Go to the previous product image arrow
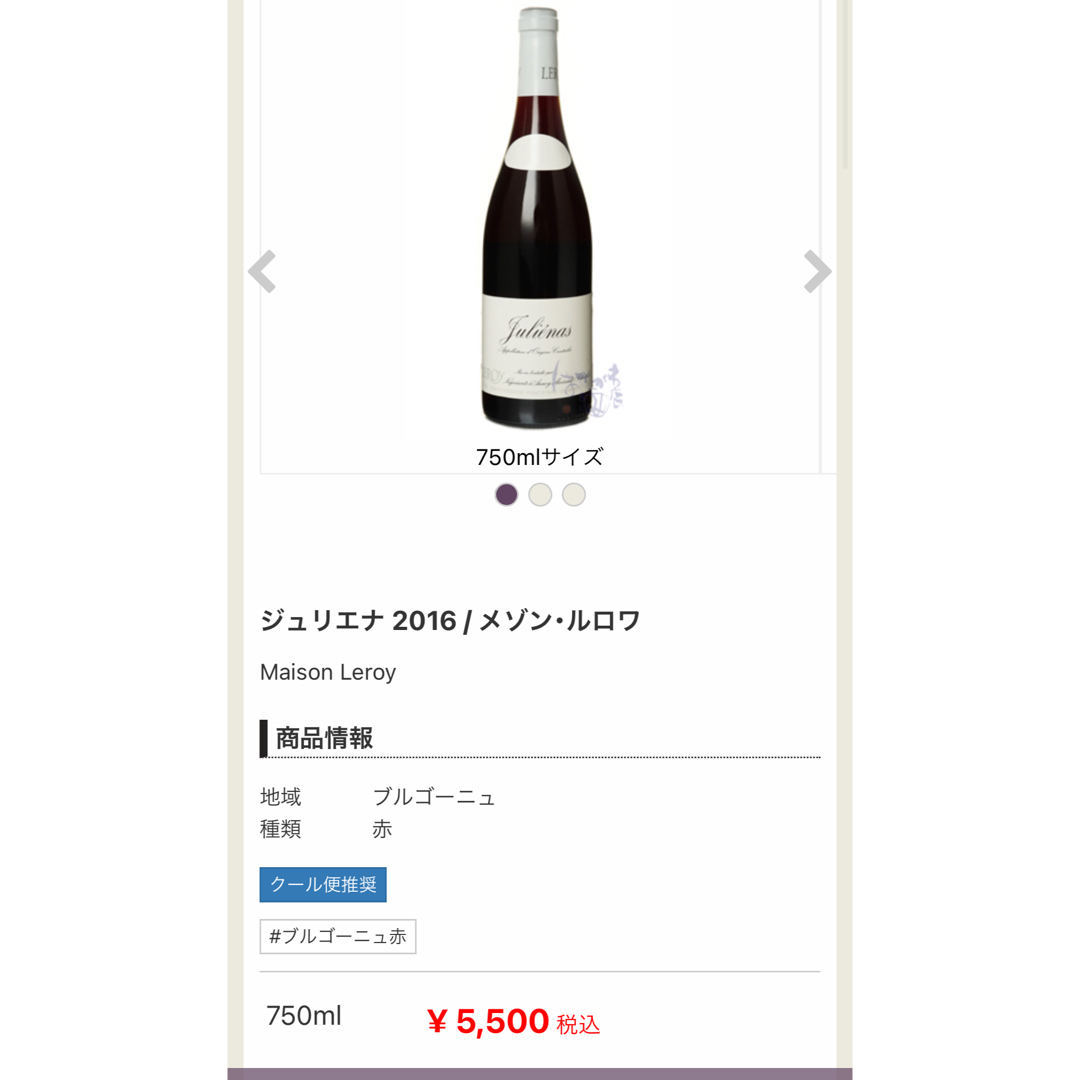Viewport: 1080px width, 1080px height. click(x=262, y=271)
